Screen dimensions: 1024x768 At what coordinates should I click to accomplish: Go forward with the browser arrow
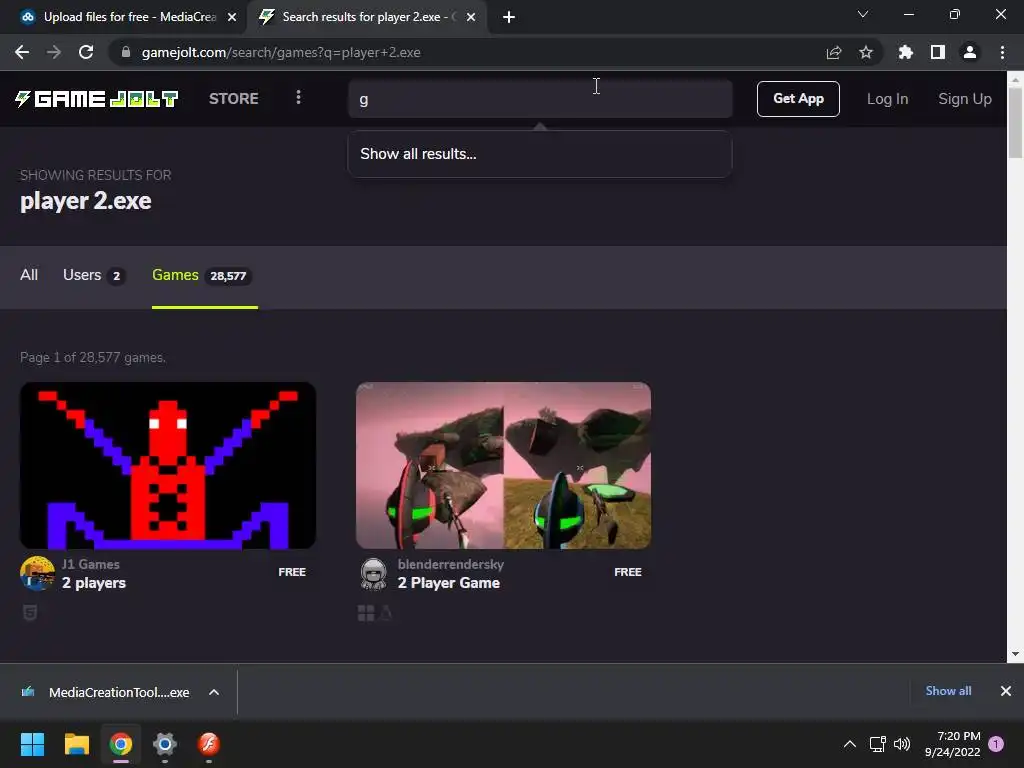click(54, 52)
